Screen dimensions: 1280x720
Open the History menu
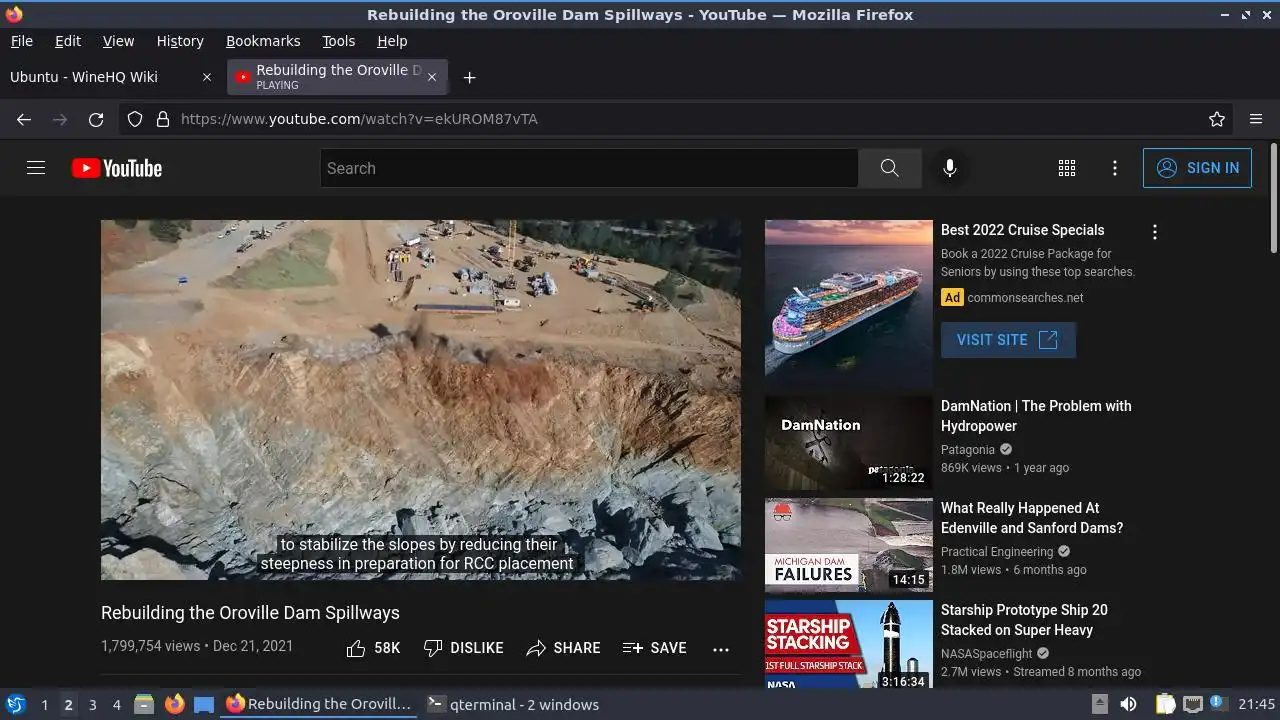pyautogui.click(x=180, y=41)
